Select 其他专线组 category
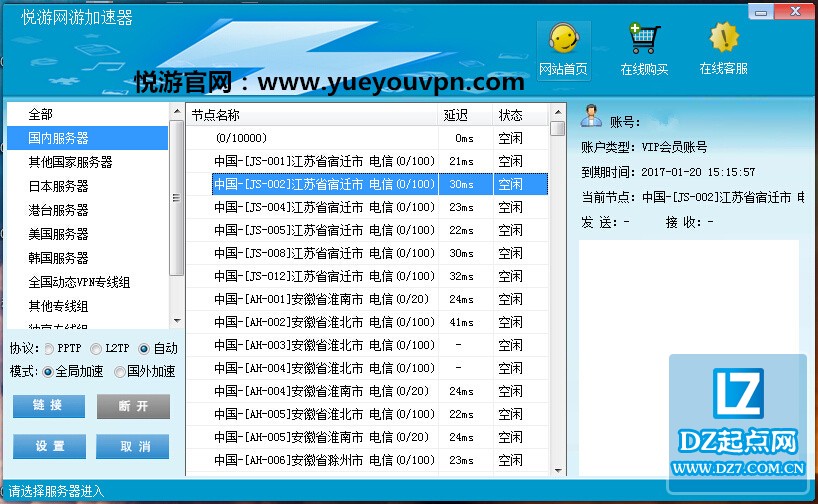This screenshot has height=504, width=818. tap(88, 306)
